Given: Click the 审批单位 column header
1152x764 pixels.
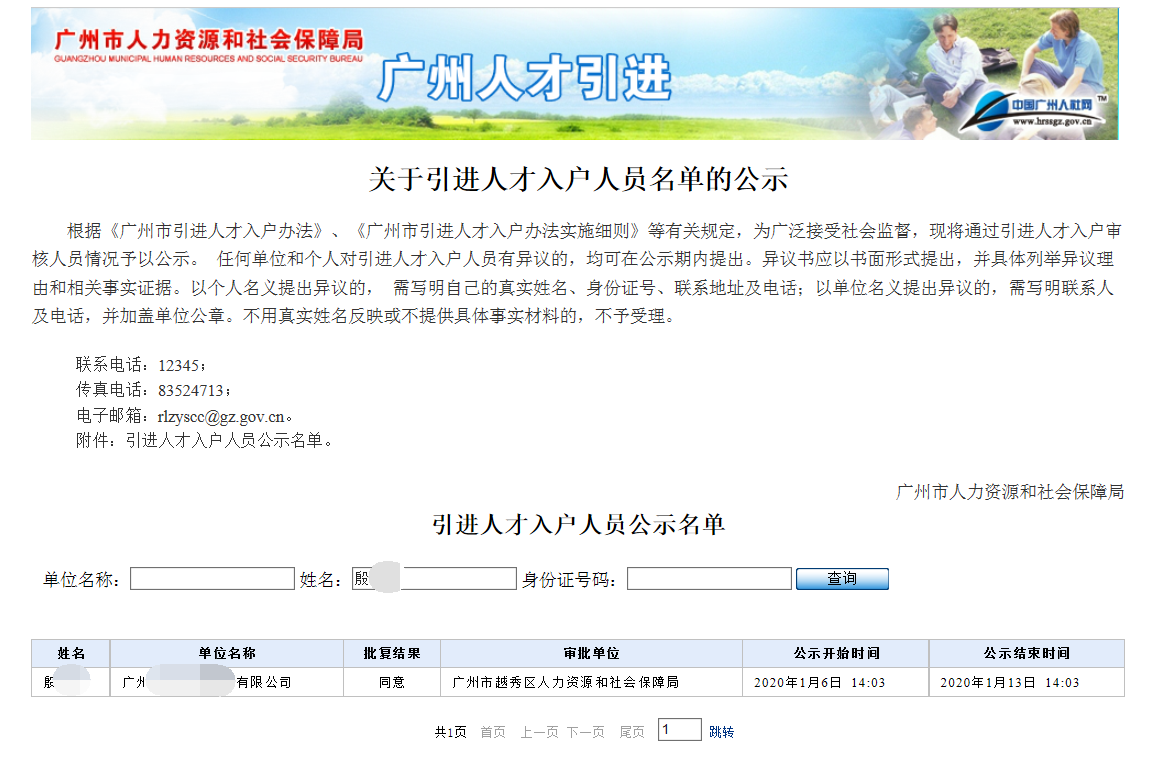Looking at the screenshot, I should click(591, 653).
